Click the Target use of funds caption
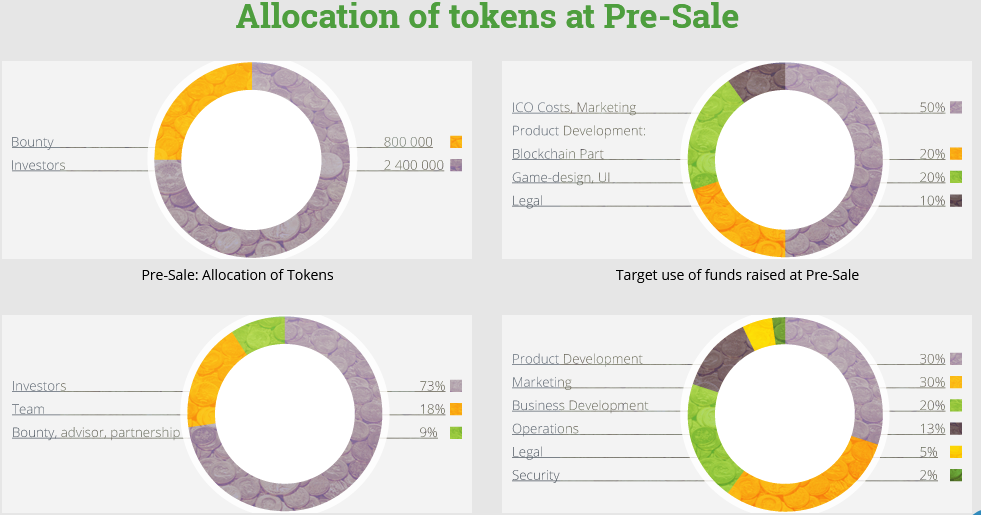This screenshot has width=981, height=515. click(x=737, y=275)
